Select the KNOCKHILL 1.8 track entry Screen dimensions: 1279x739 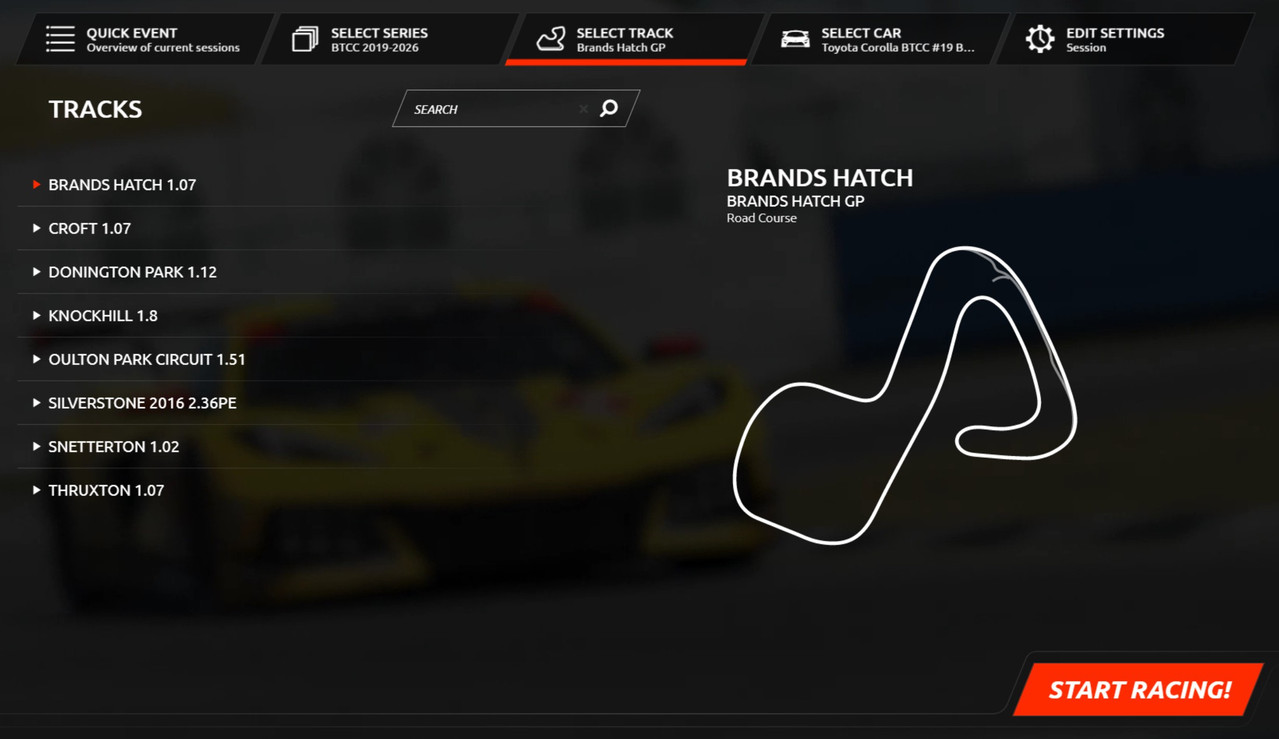103,316
